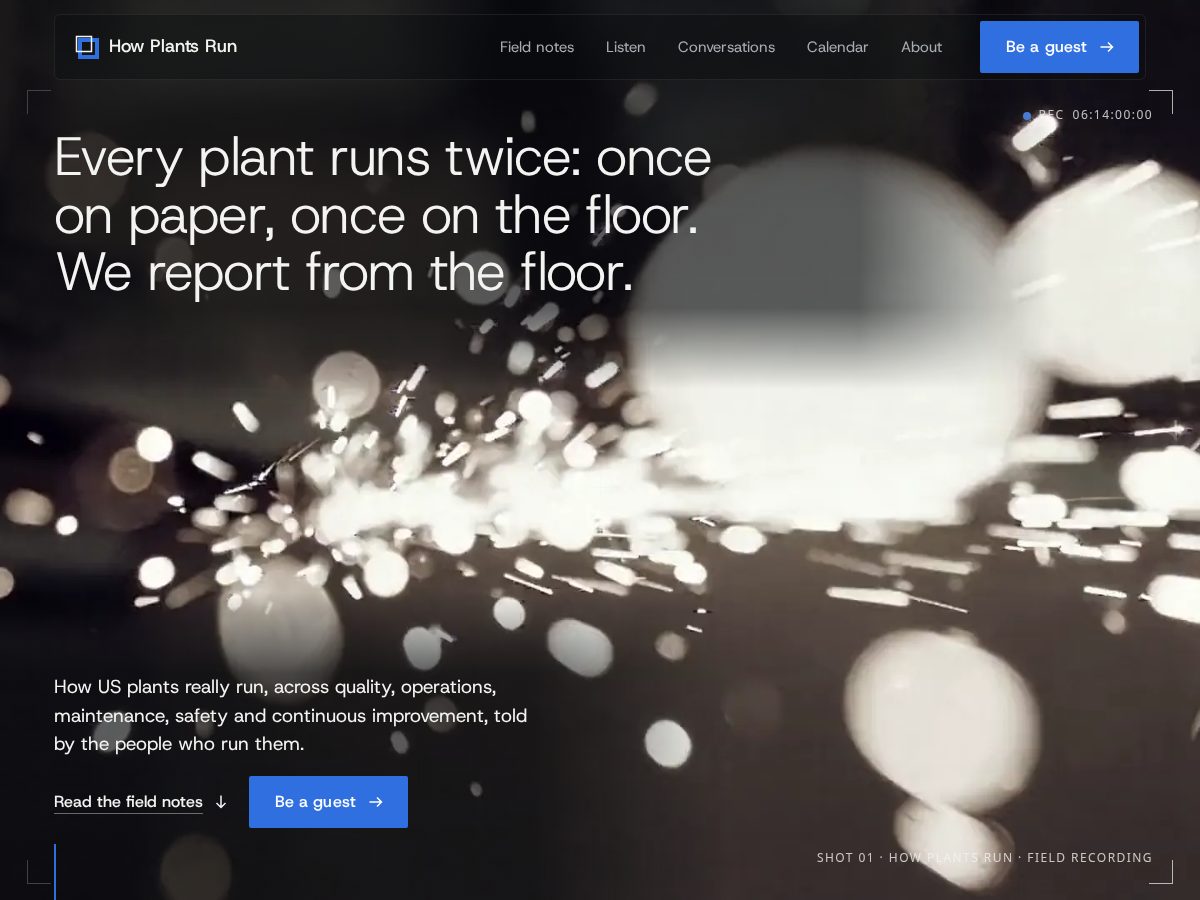
Task: Go to the Listen nav item
Action: (626, 47)
